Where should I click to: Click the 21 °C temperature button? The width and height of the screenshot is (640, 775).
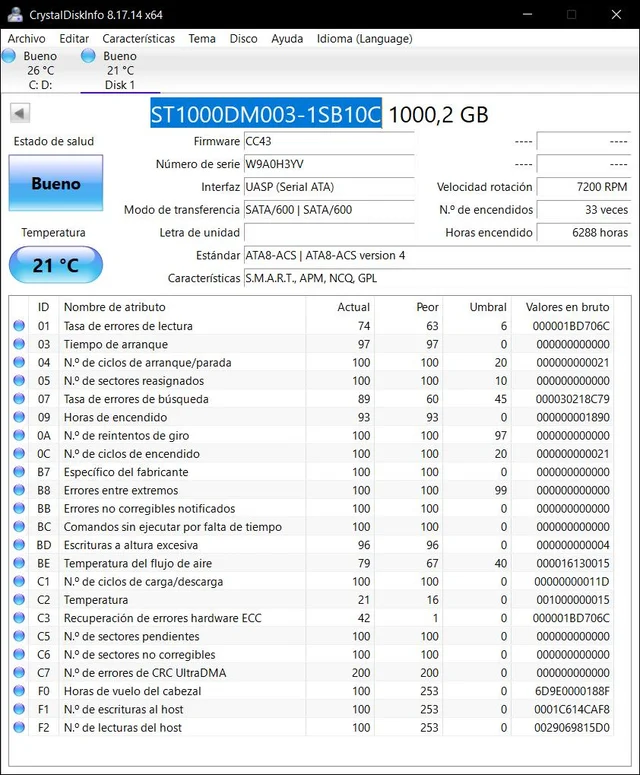(x=56, y=265)
